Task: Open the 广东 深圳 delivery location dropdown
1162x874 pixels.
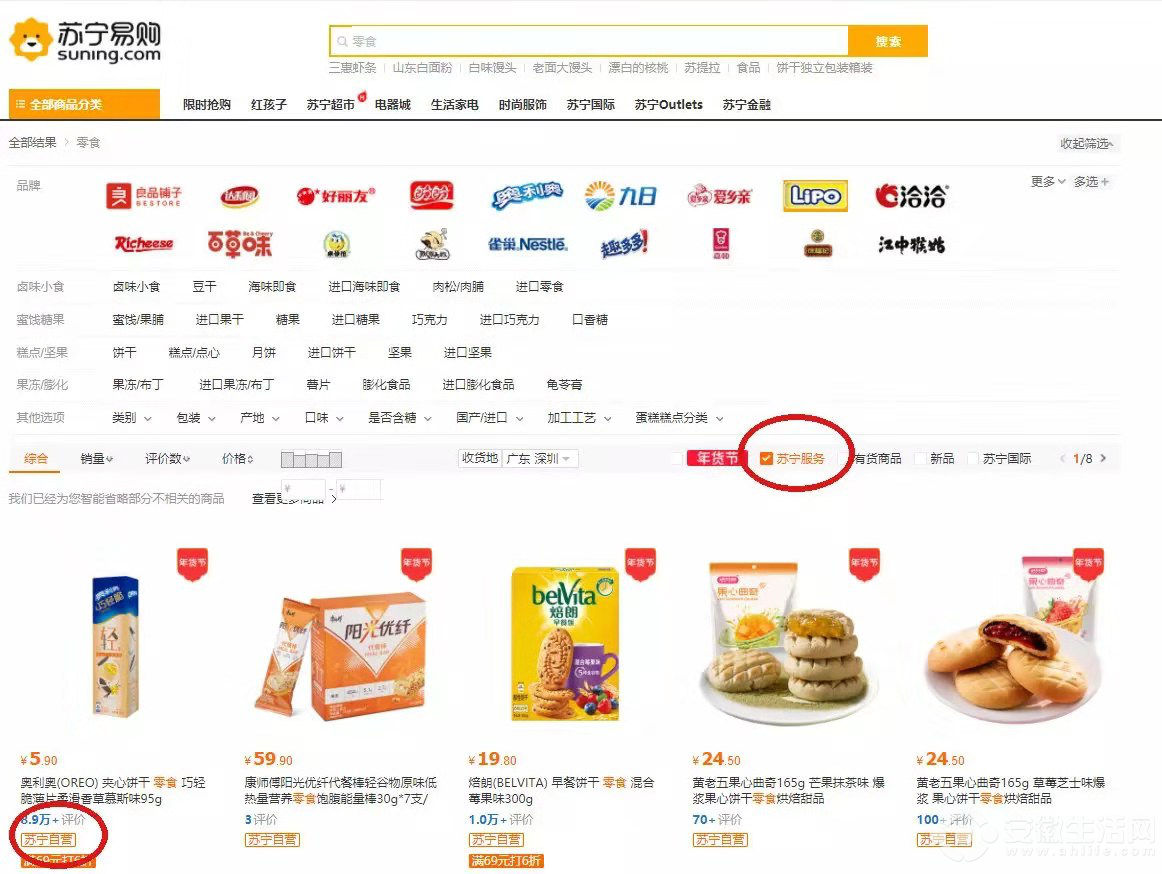Action: (x=539, y=459)
